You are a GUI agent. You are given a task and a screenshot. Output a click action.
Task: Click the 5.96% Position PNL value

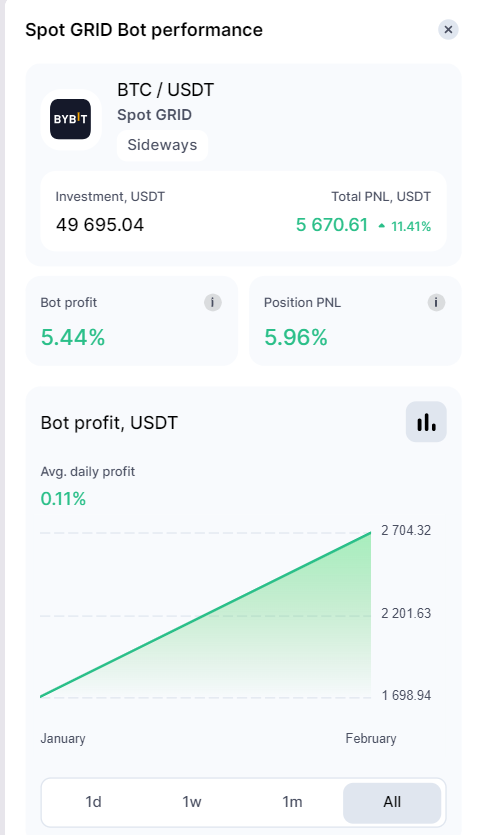click(296, 337)
